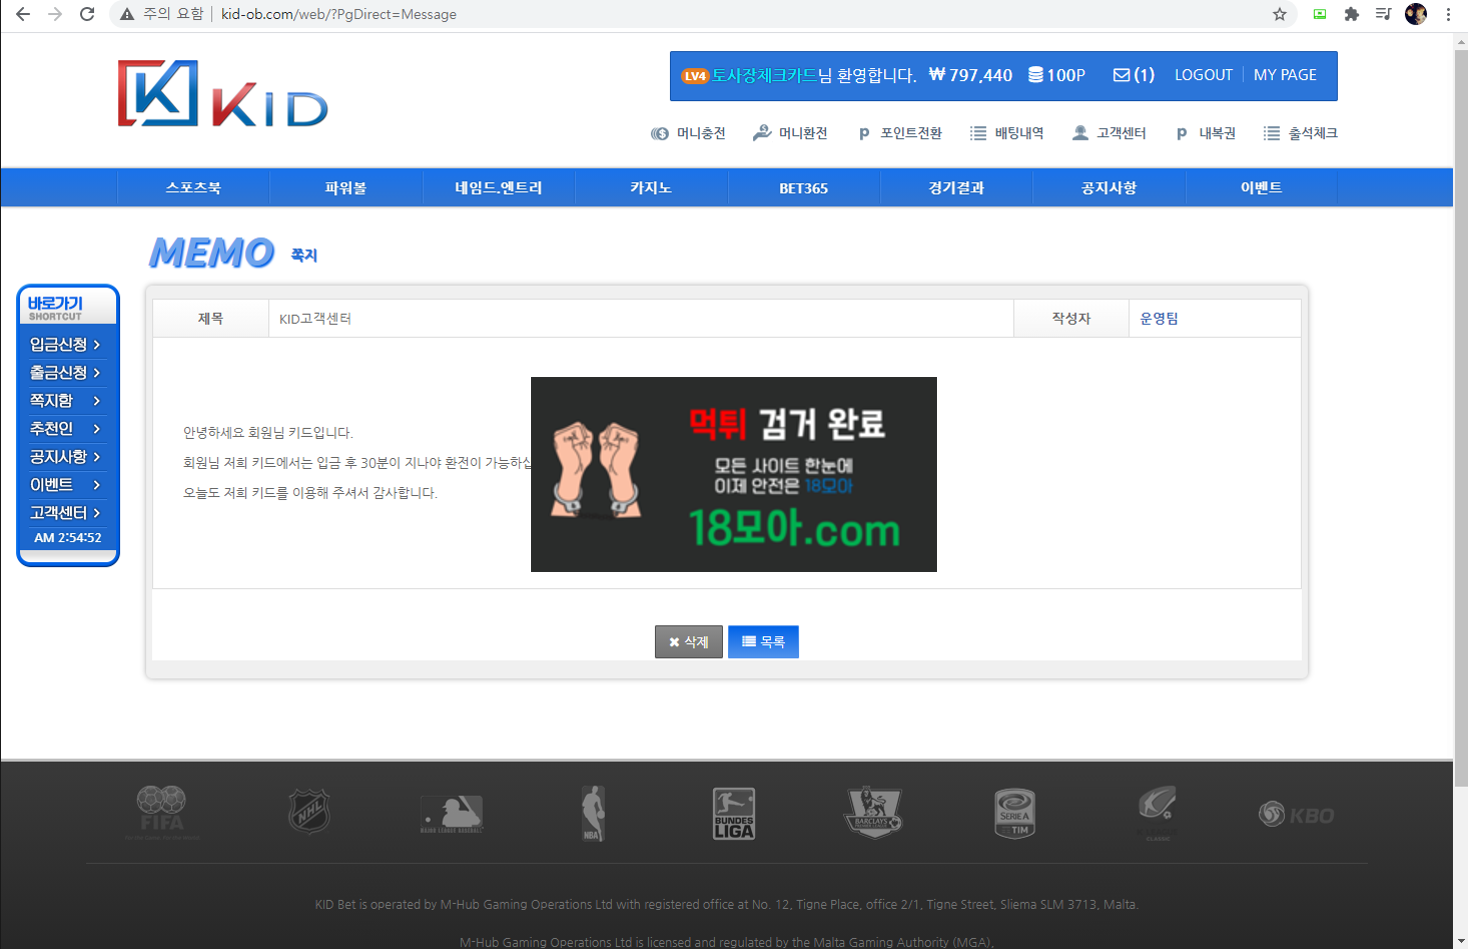This screenshot has width=1468, height=949.
Task: Open 경기결과 in the main navigation
Action: pyautogui.click(x=956, y=188)
